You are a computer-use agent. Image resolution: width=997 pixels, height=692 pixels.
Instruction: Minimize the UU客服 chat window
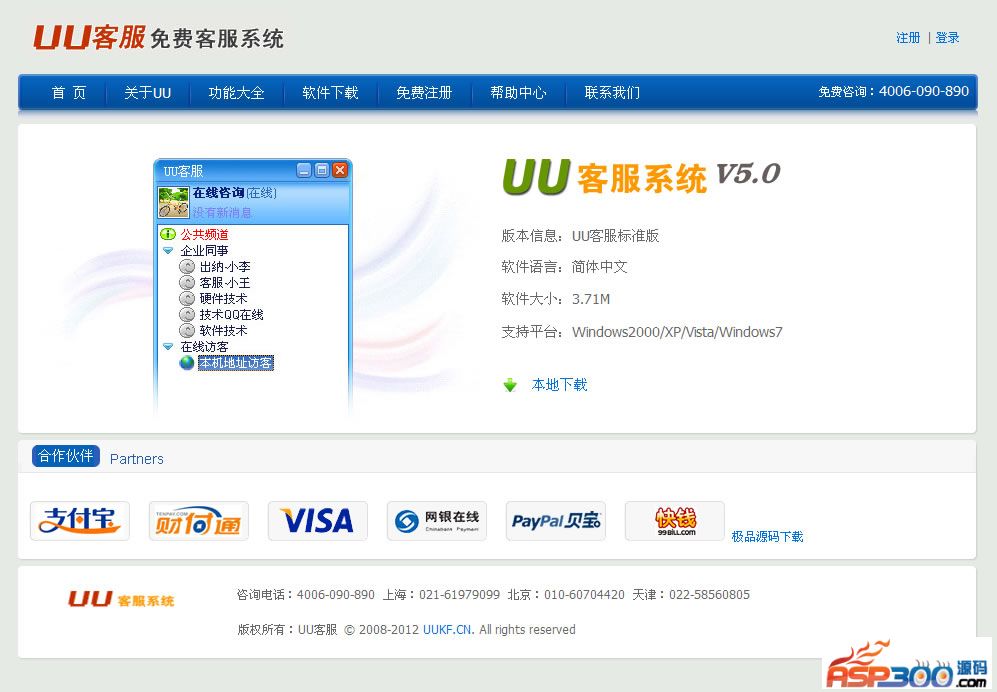coord(305,170)
